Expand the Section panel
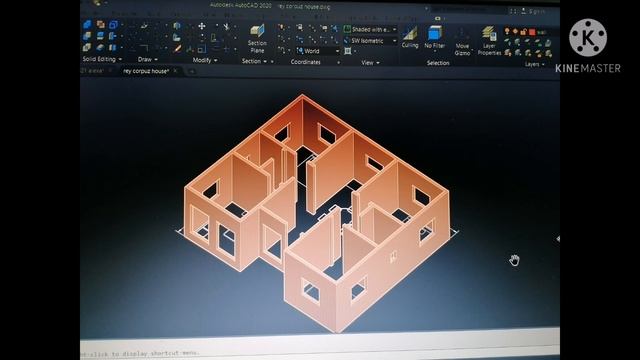 coord(254,61)
